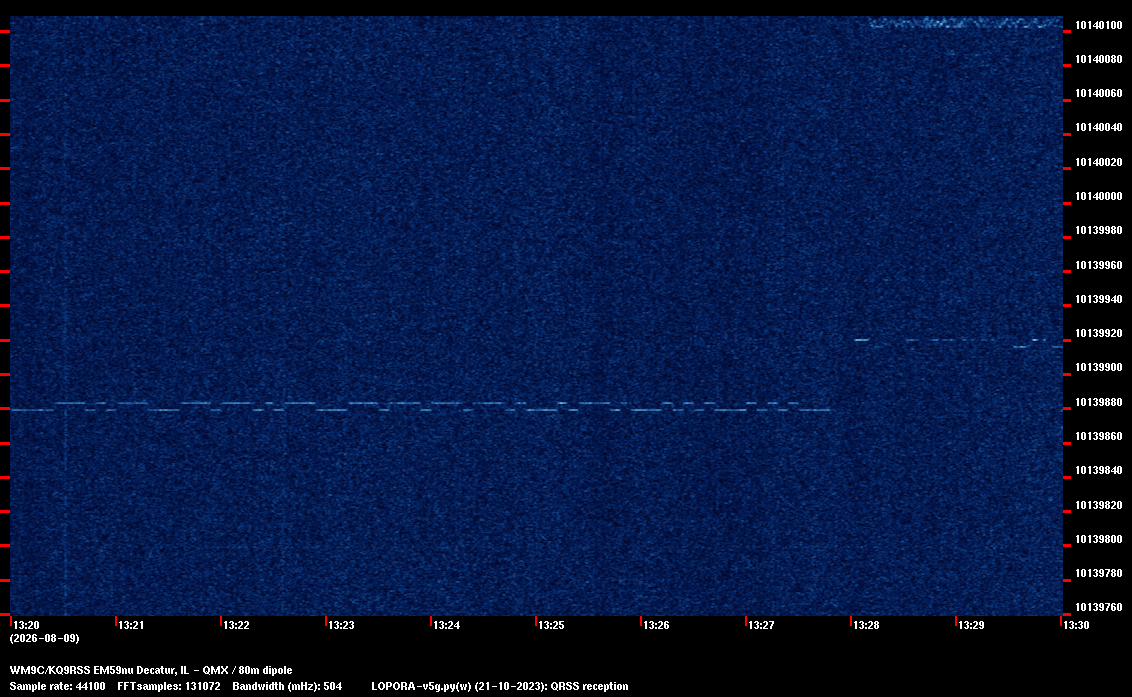
Task: Select the 13:21 time label
Action: coord(131,625)
